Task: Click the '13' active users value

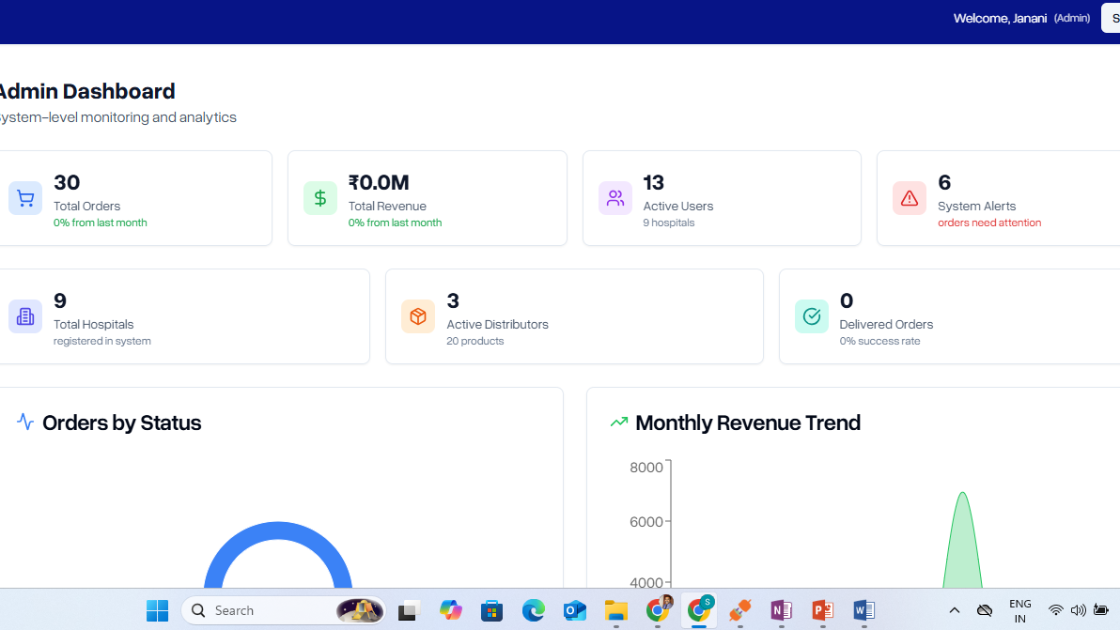Action: [654, 183]
